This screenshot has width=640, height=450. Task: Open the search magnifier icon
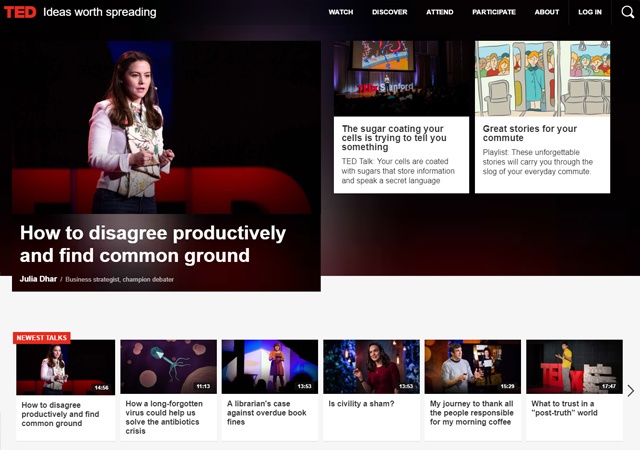coord(627,12)
